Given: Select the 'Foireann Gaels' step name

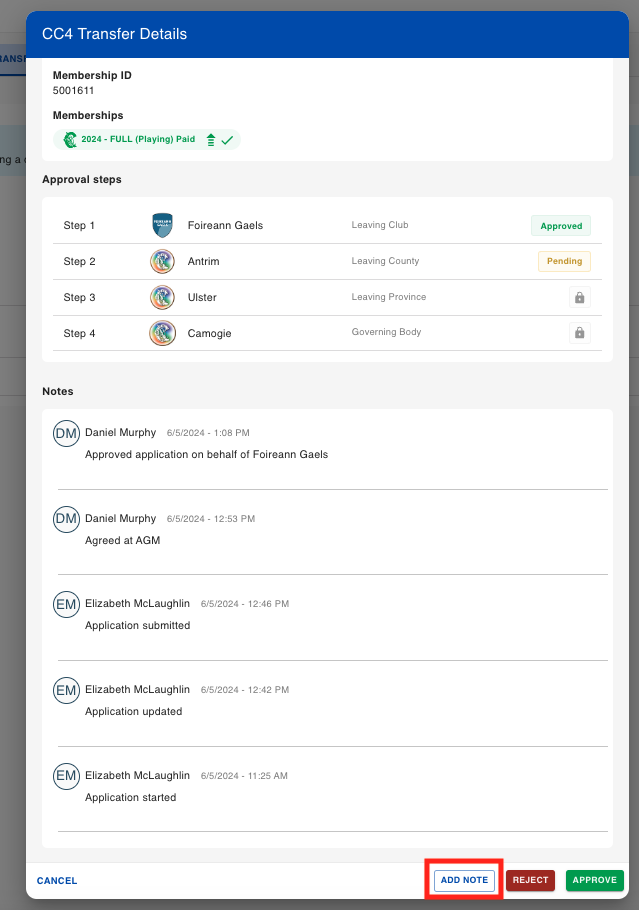Looking at the screenshot, I should click(x=225, y=225).
